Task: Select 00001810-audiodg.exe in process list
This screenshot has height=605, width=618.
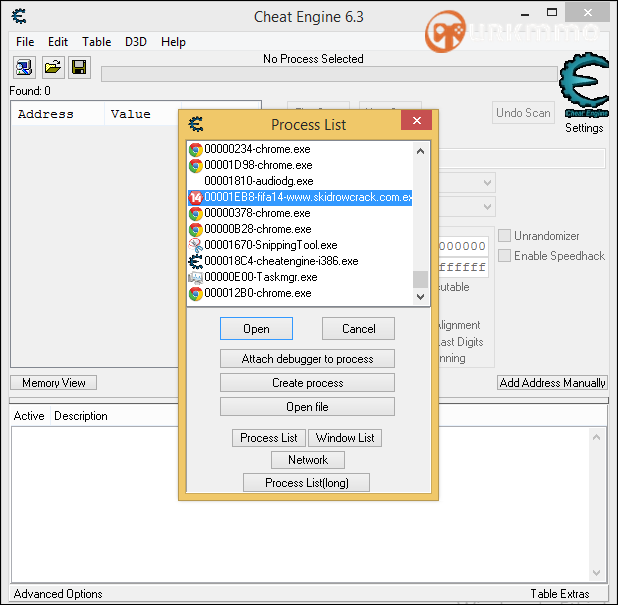Action: tap(300, 181)
